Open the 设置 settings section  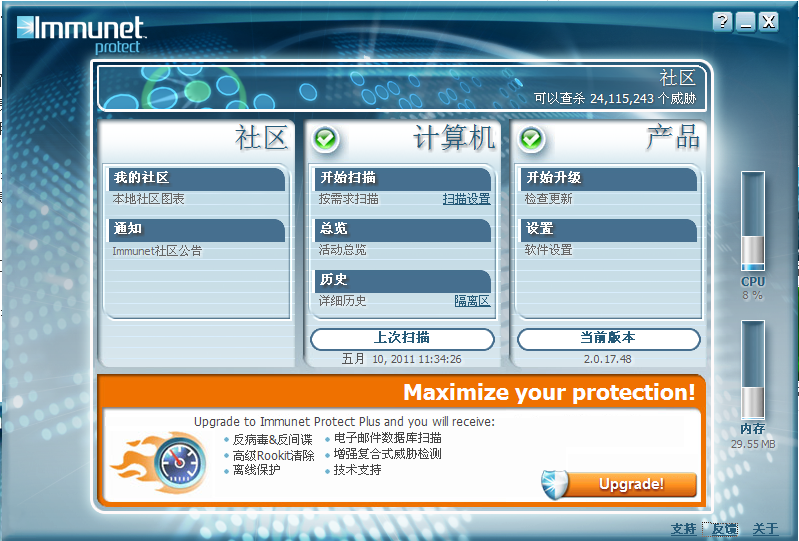(x=608, y=230)
